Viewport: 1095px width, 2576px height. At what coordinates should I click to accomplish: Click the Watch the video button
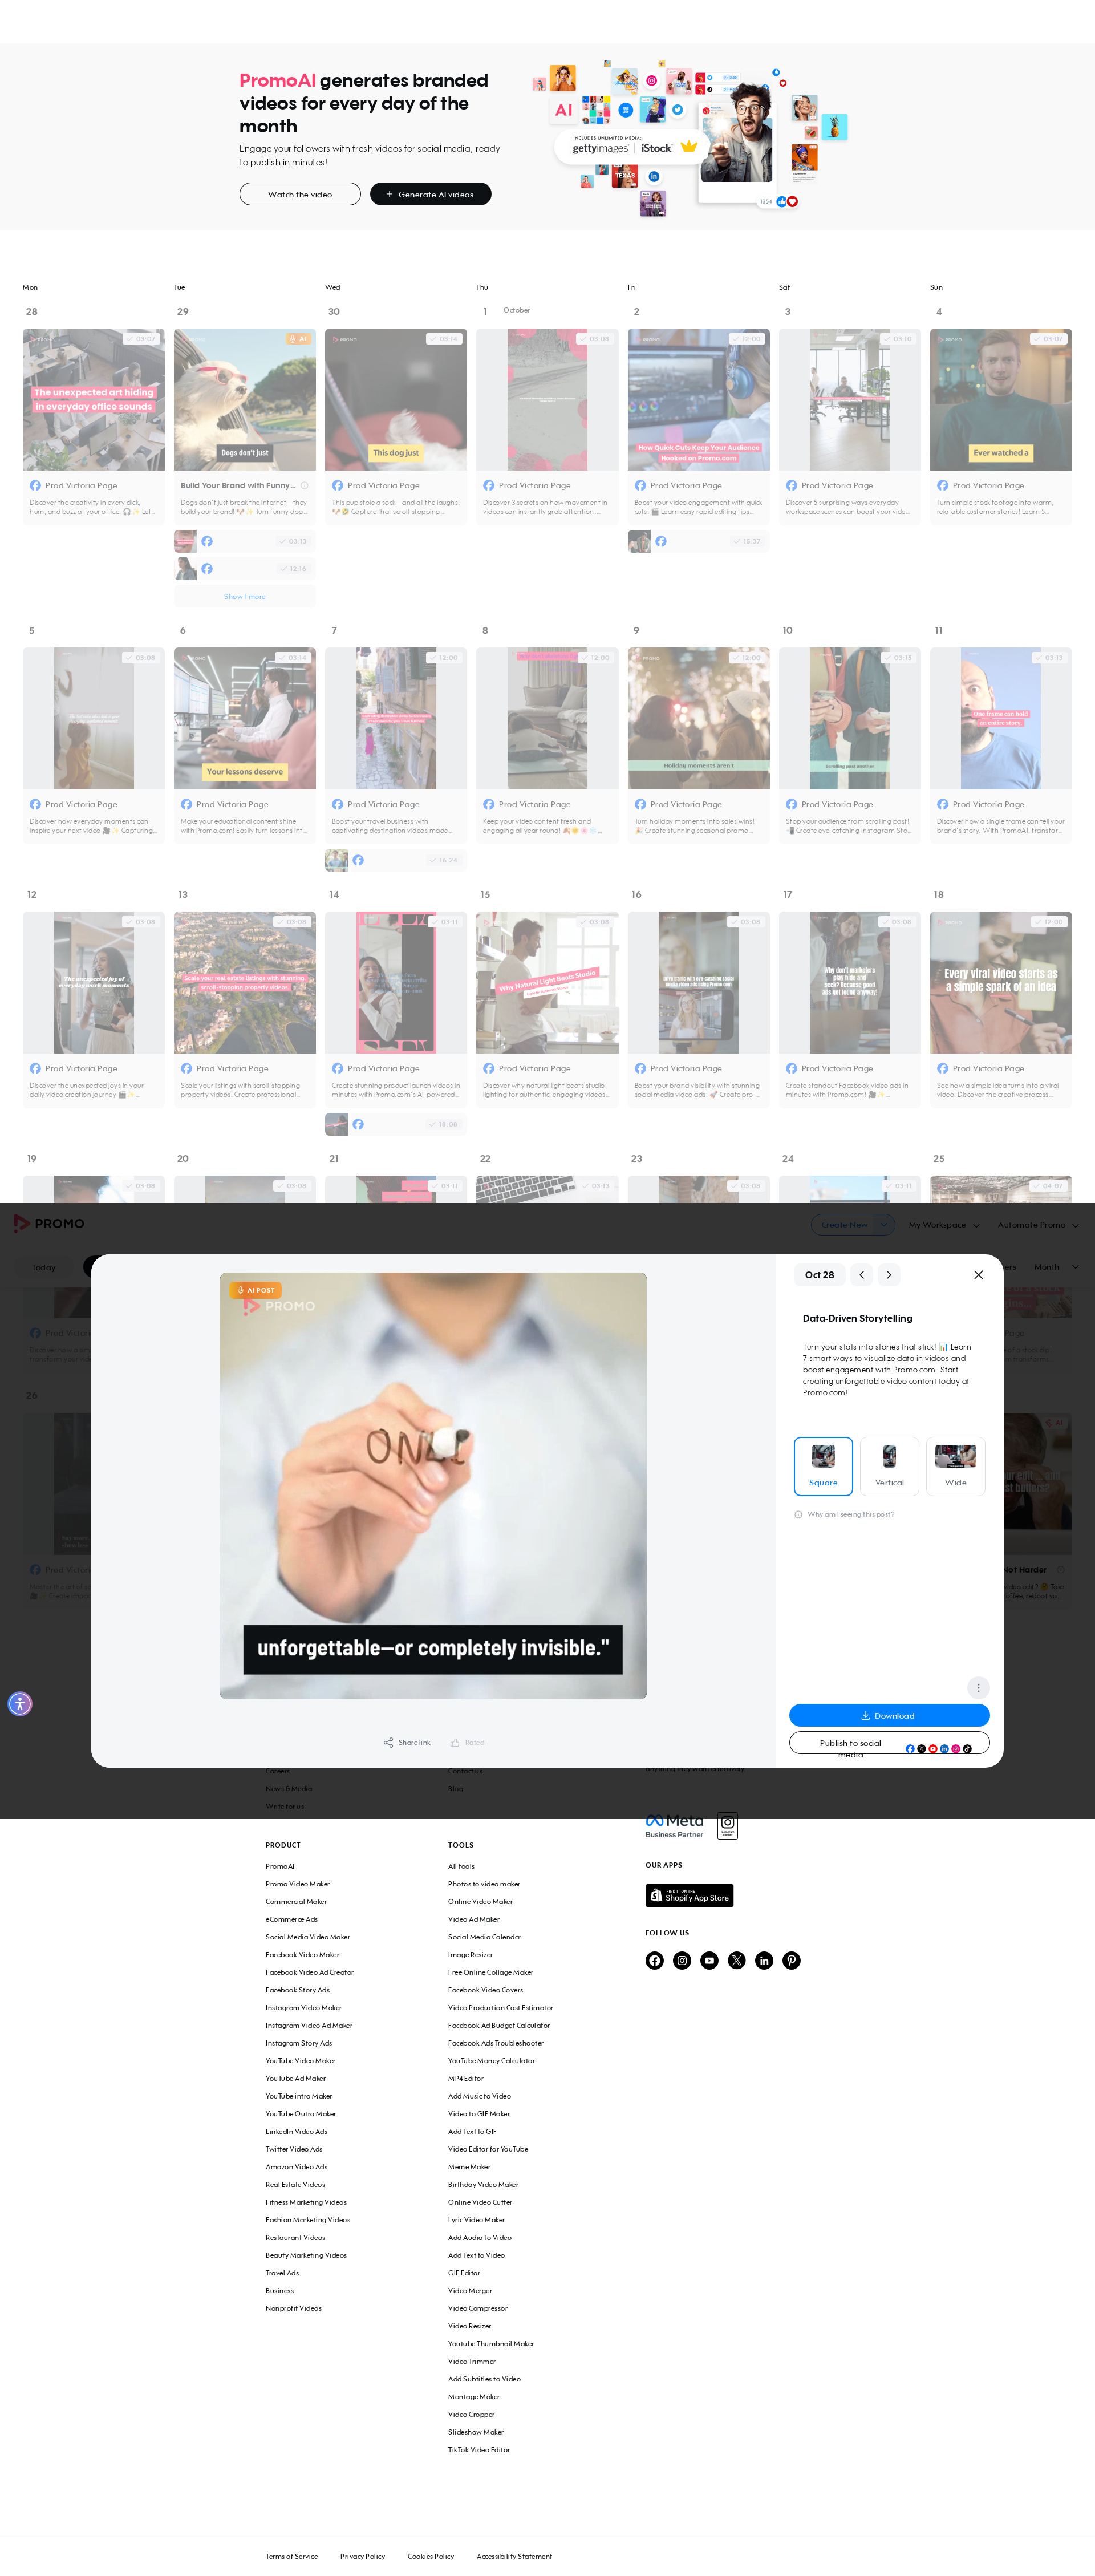300,194
